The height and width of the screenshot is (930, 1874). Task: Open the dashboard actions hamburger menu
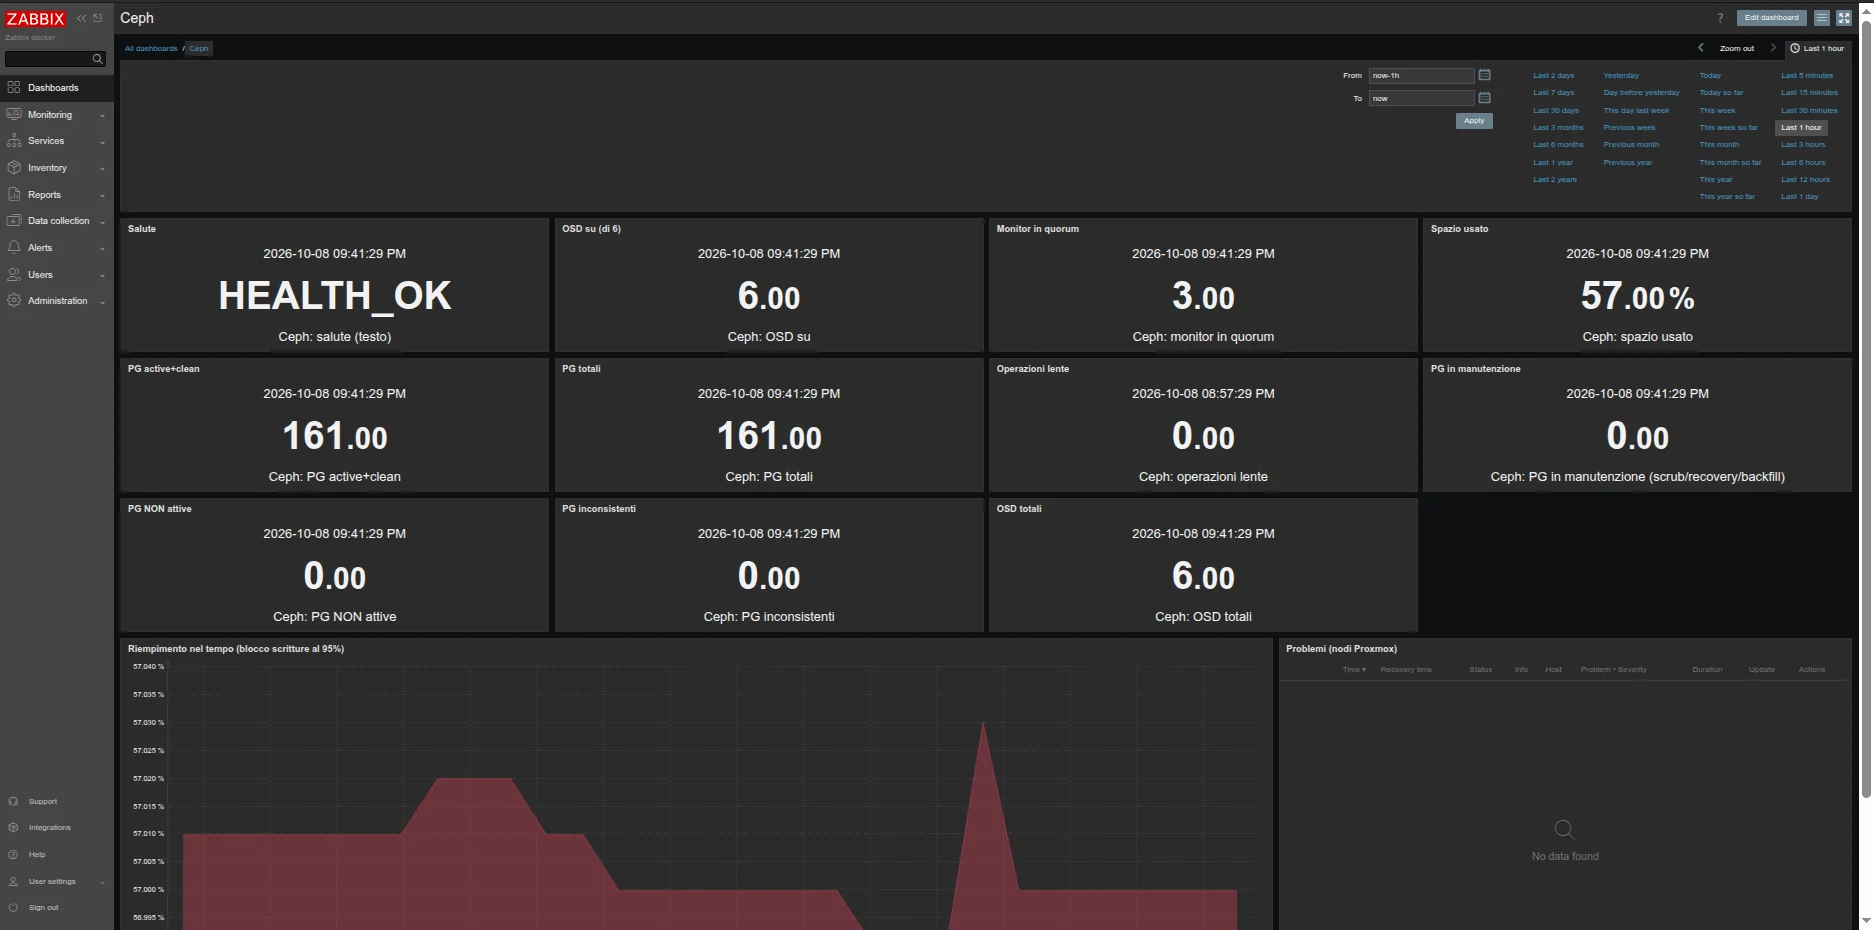[x=1822, y=18]
